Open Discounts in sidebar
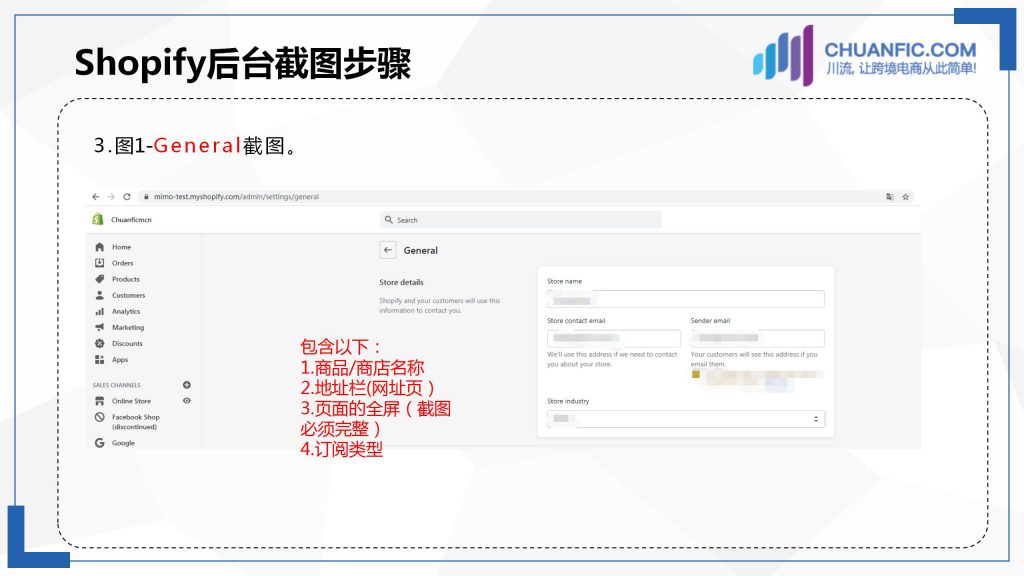The image size is (1024, 576). pos(127,344)
